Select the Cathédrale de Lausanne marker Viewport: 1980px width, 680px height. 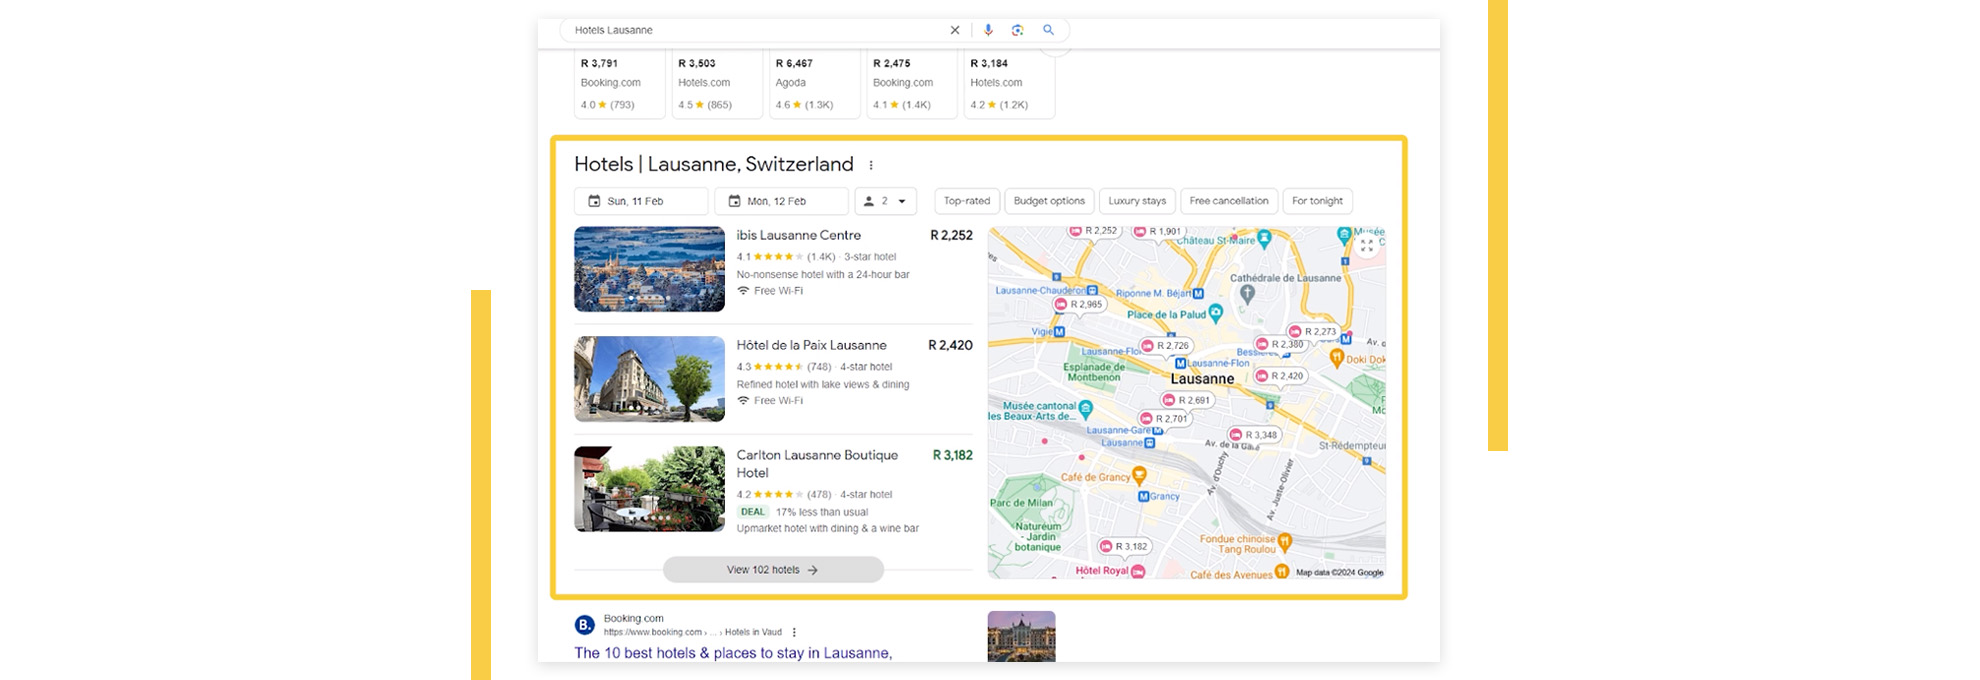pyautogui.click(x=1247, y=294)
